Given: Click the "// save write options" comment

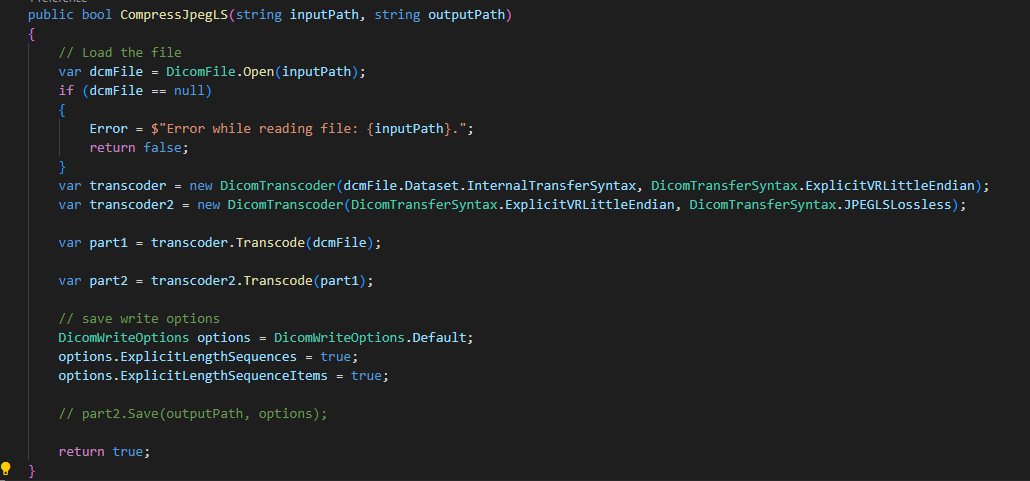Looking at the screenshot, I should click(x=139, y=319).
